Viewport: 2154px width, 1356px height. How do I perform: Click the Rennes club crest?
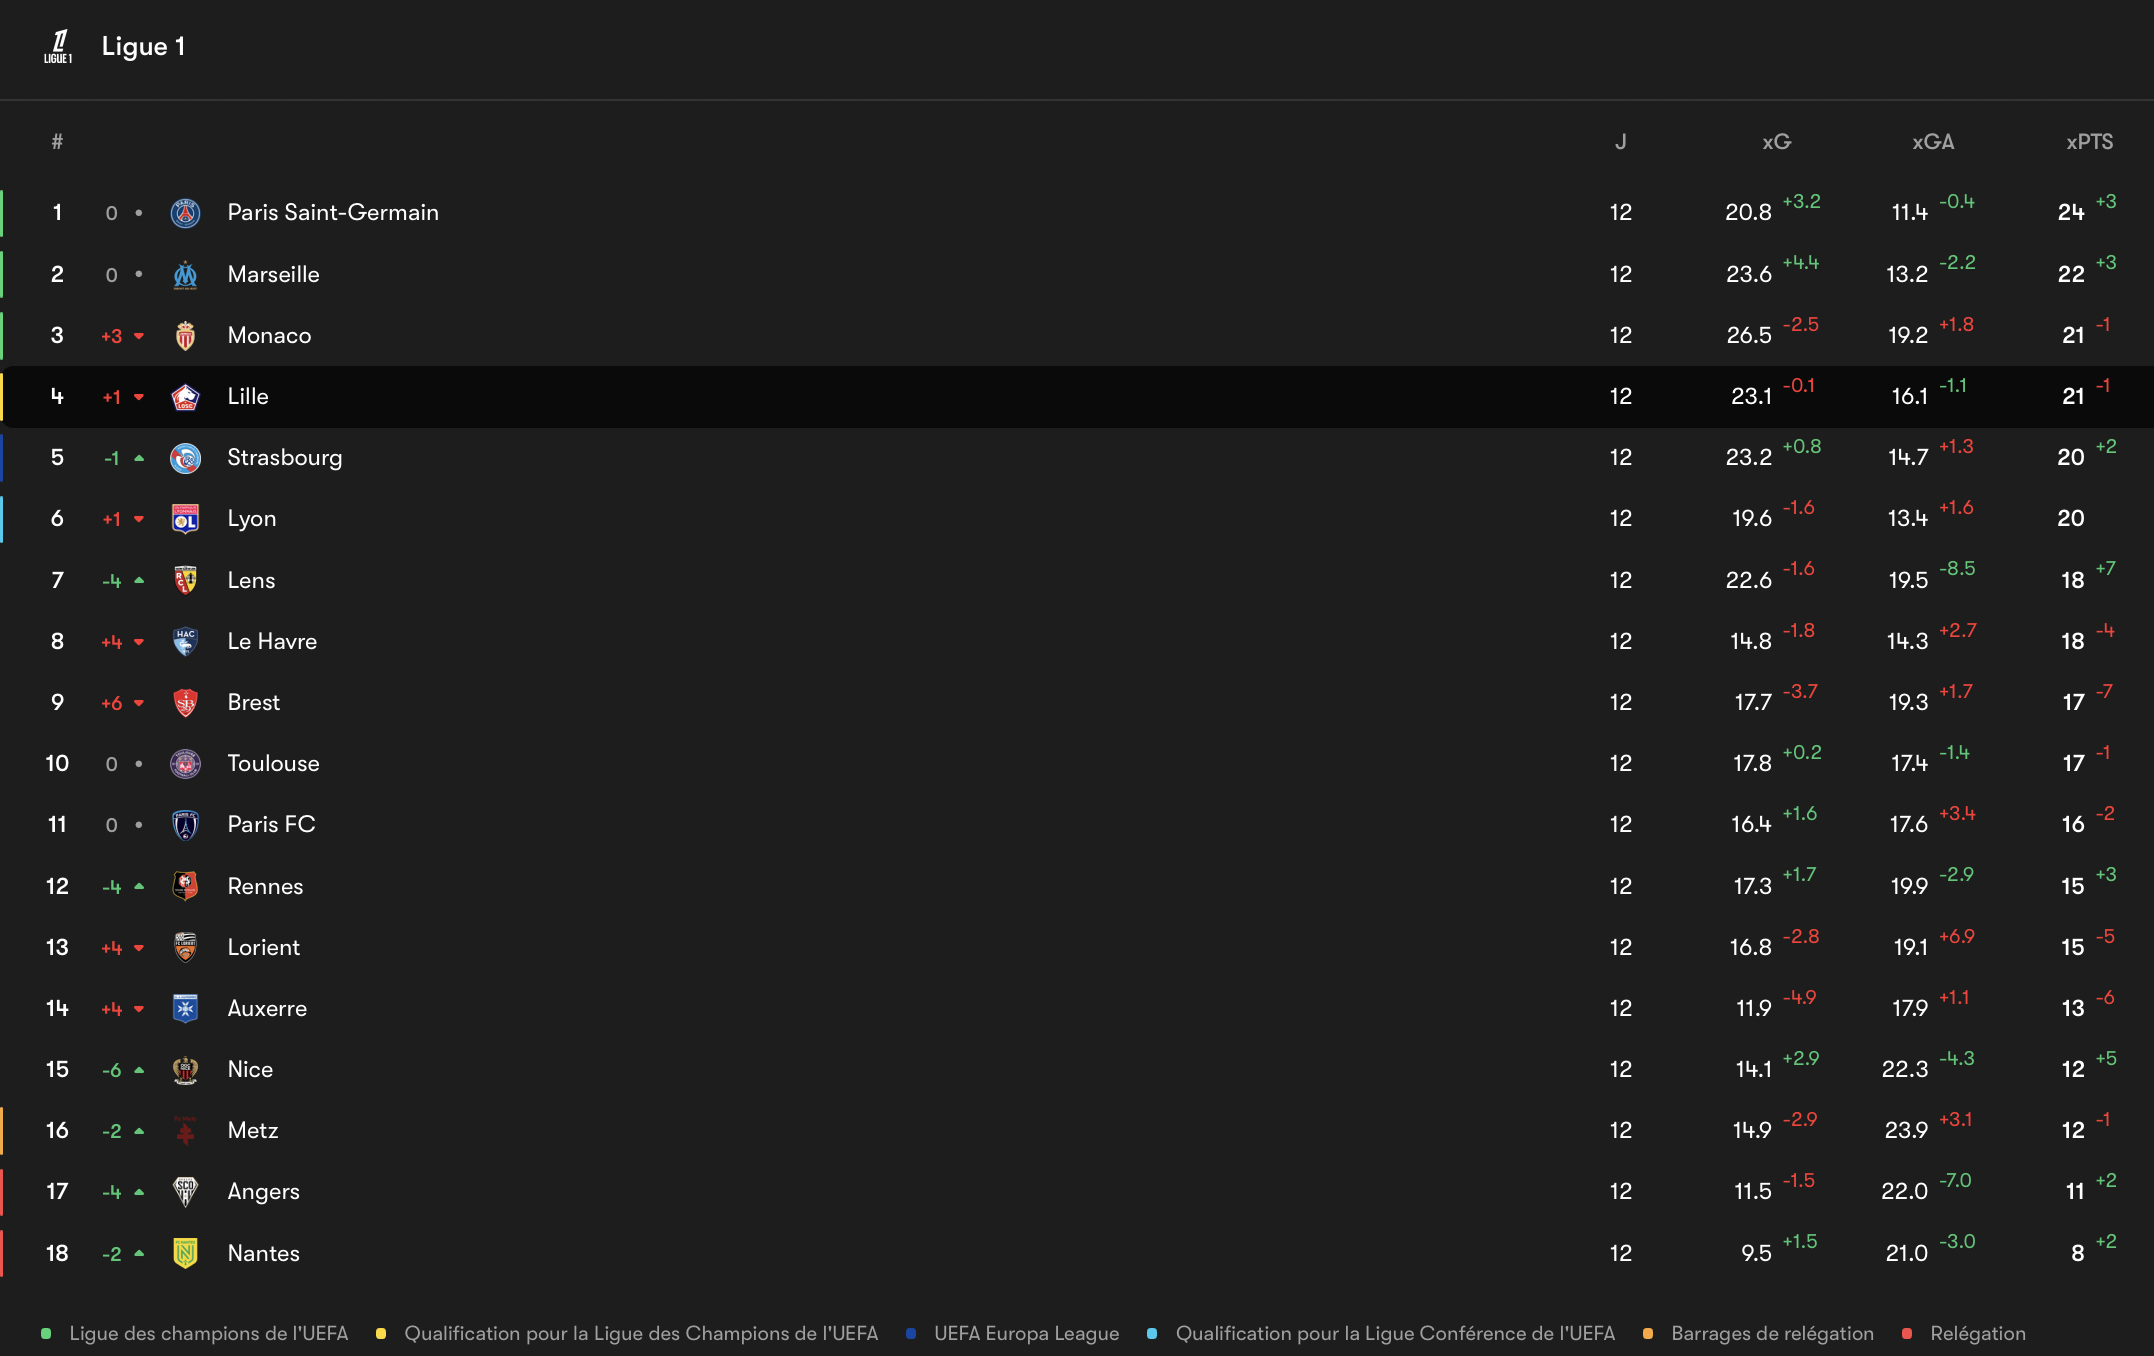click(x=185, y=886)
